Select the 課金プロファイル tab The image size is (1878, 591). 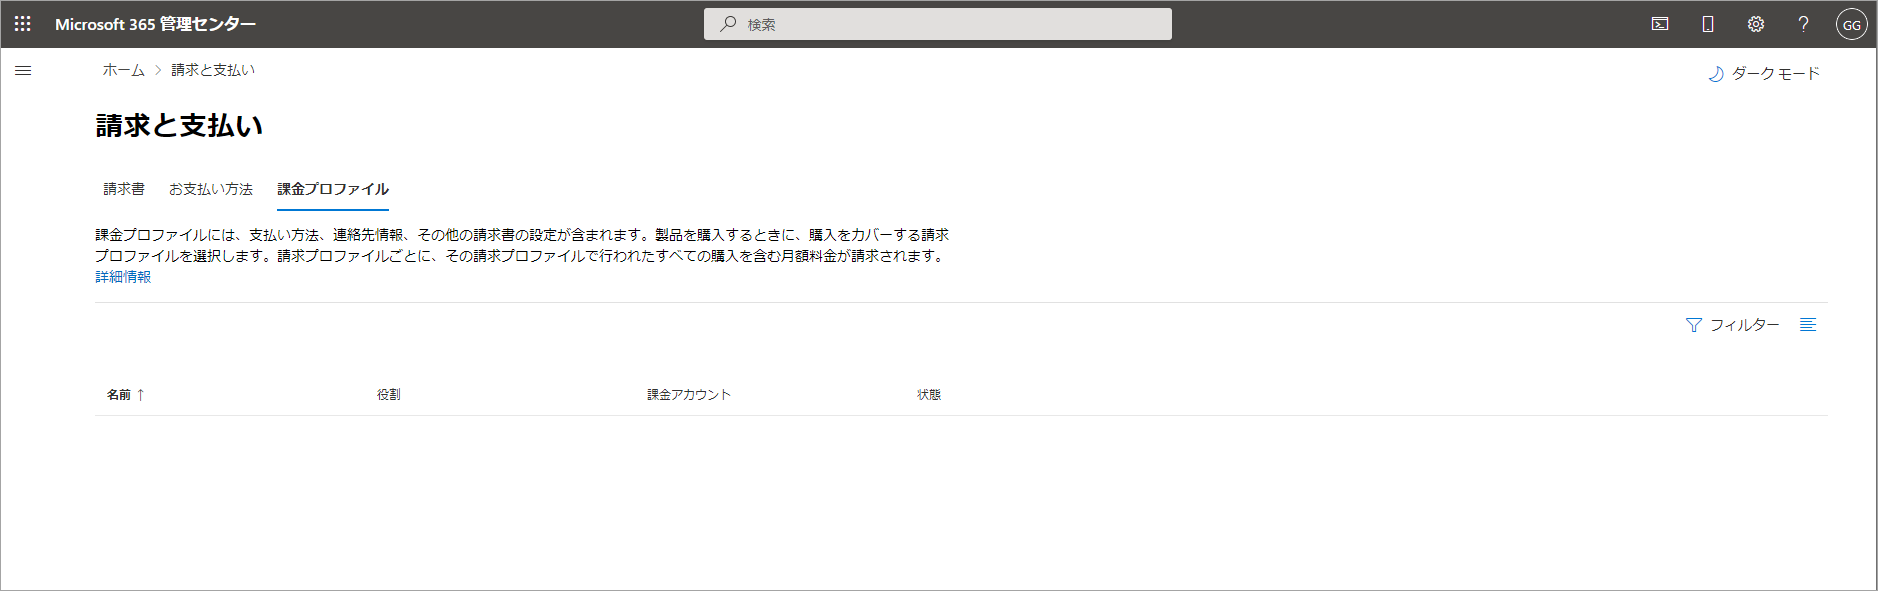333,189
